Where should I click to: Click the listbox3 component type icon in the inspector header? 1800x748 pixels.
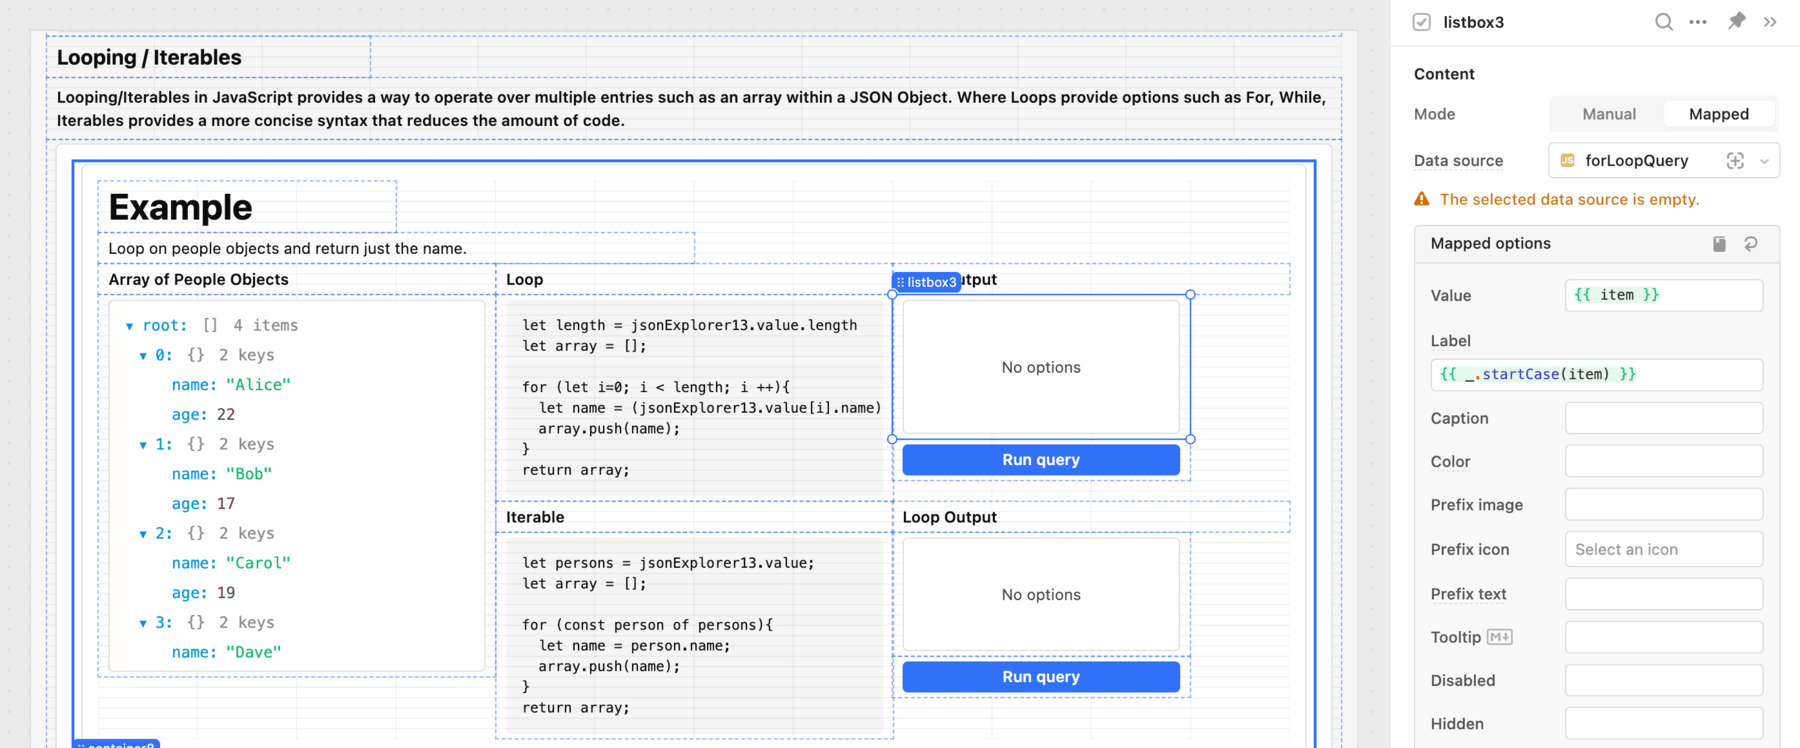[x=1421, y=22]
